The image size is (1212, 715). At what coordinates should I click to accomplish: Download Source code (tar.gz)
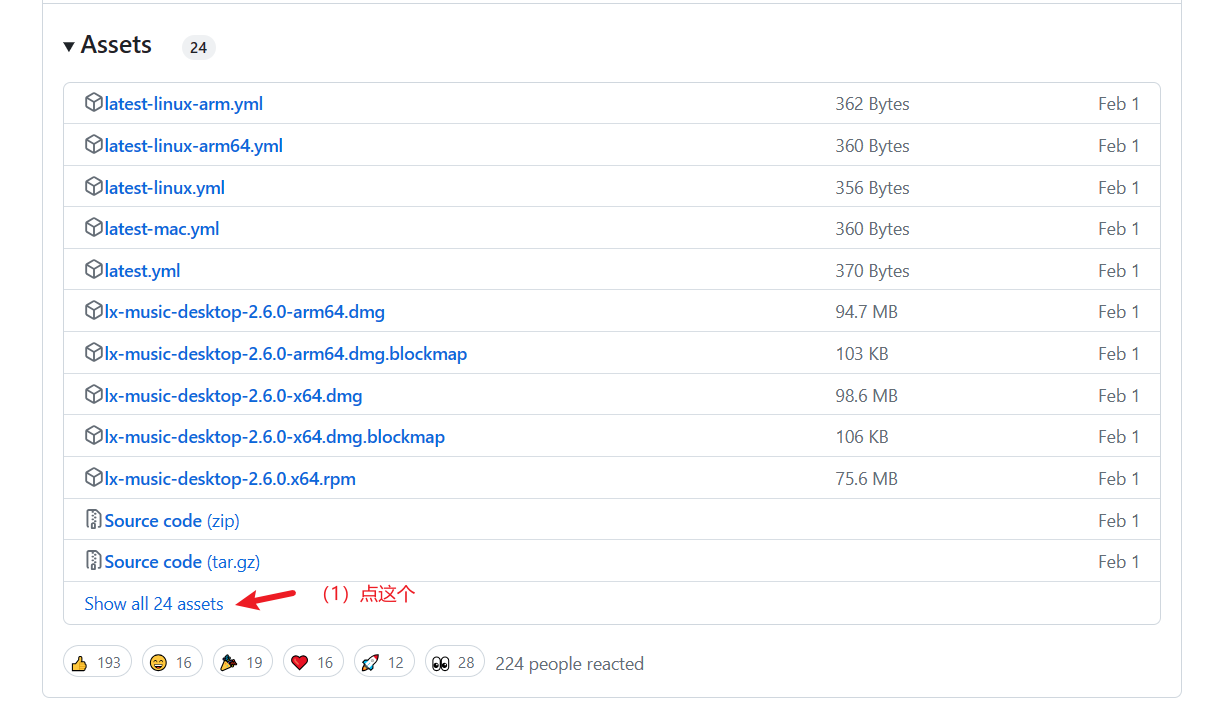coord(183,562)
